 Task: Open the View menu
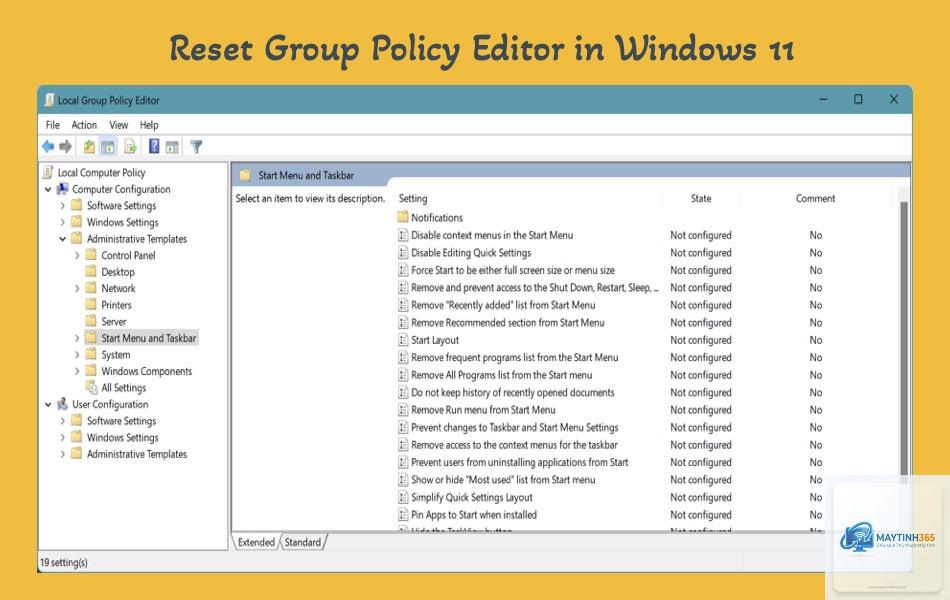point(119,125)
